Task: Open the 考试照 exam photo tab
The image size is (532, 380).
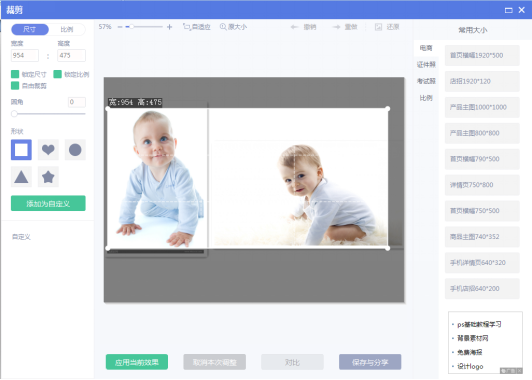Action: coord(426,81)
